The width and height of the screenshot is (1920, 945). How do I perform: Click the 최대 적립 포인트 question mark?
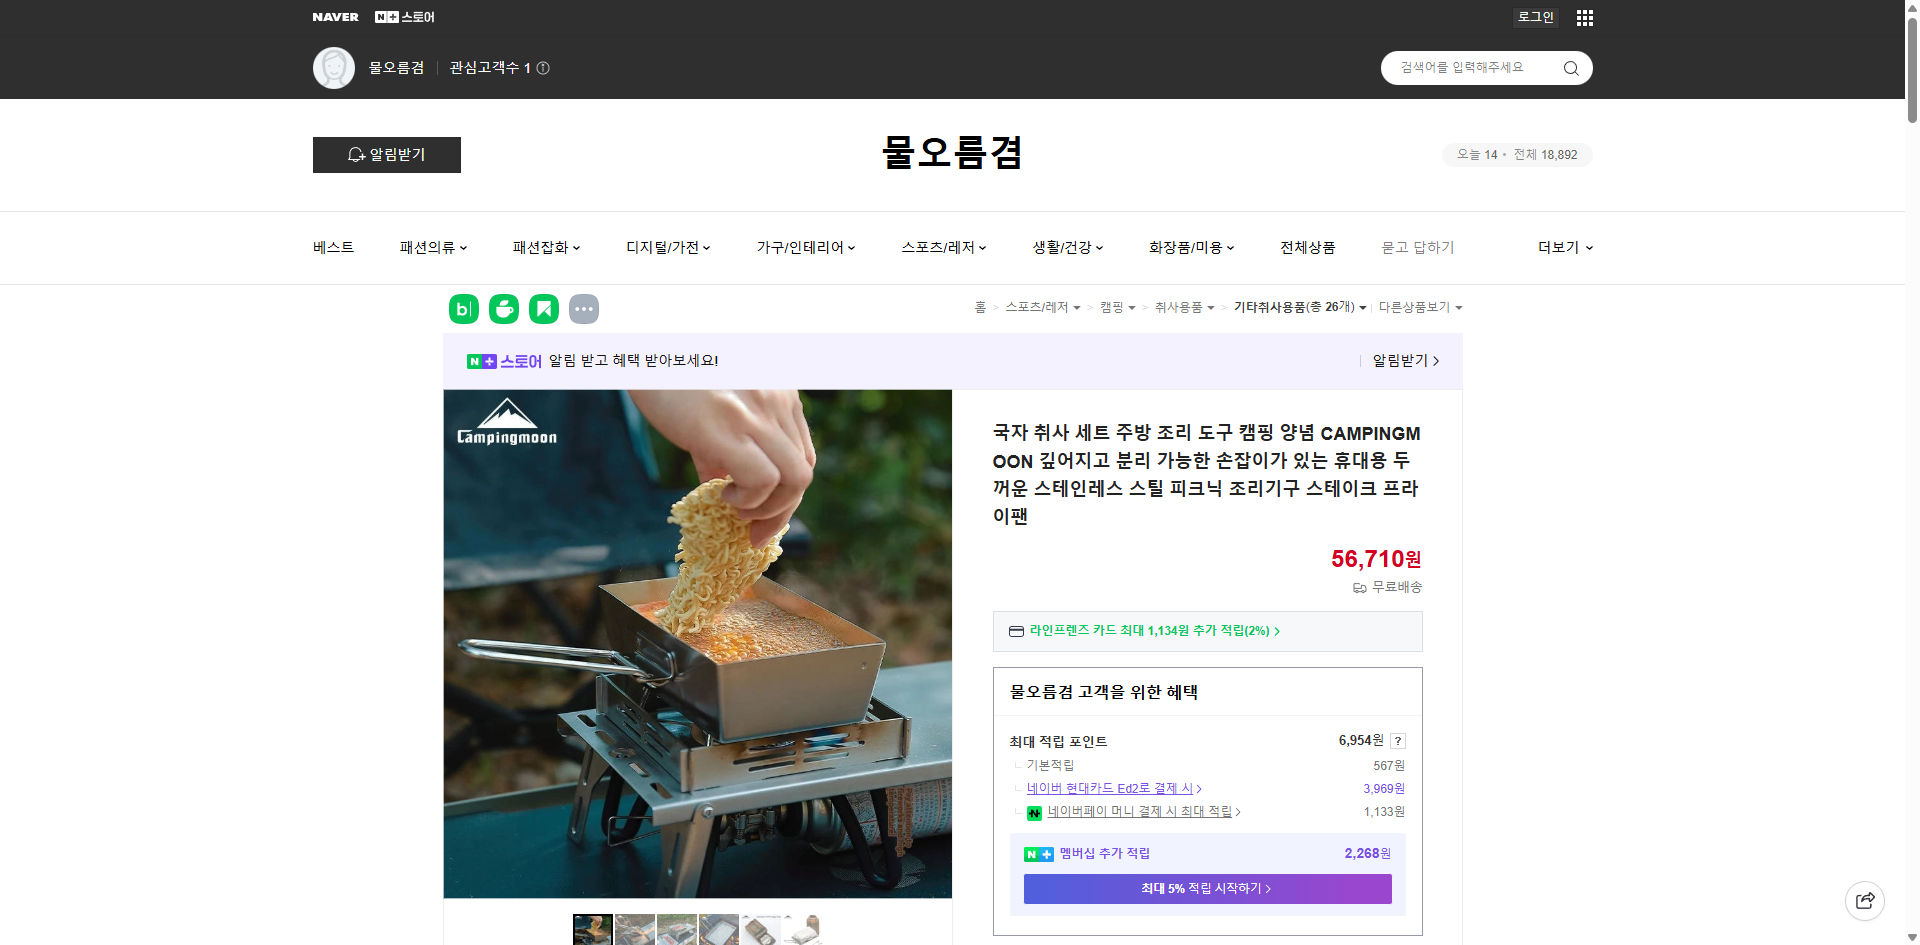(x=1397, y=741)
